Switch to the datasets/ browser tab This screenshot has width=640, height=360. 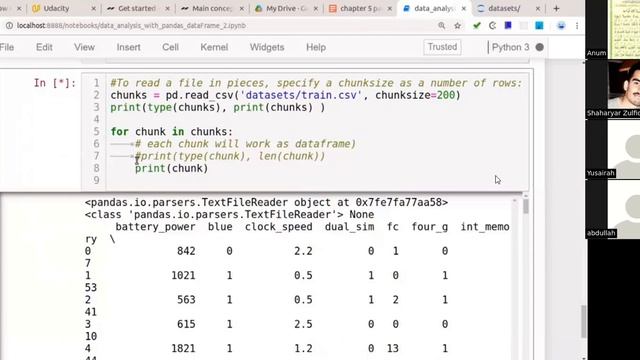[504, 8]
